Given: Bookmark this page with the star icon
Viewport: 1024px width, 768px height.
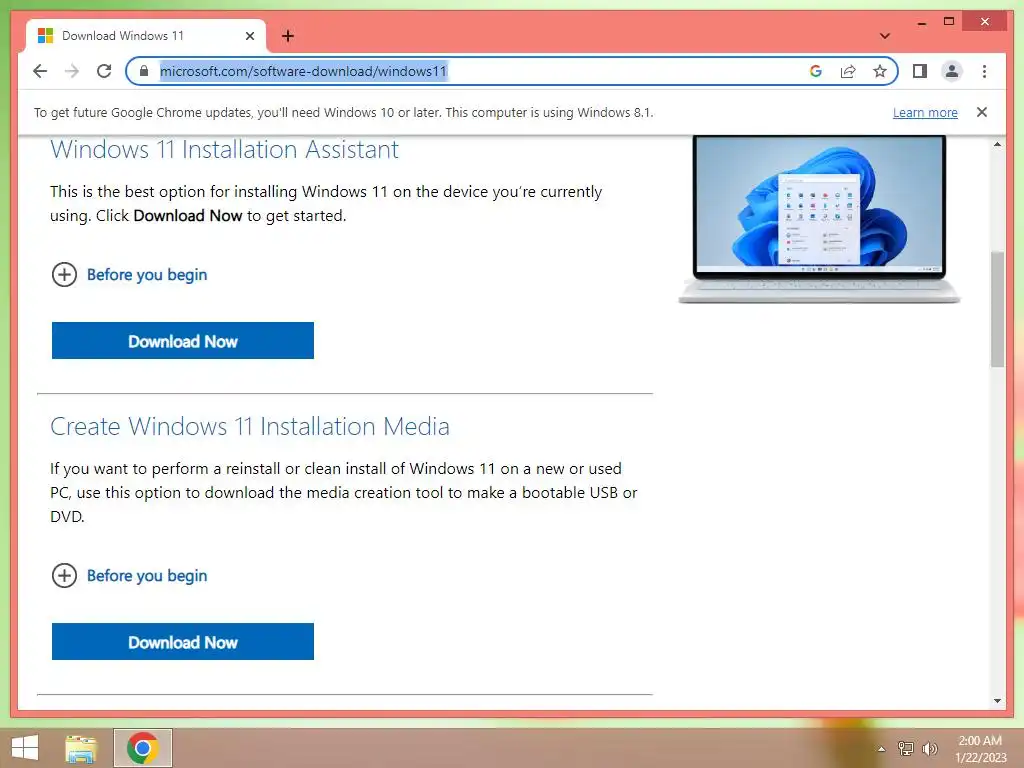Looking at the screenshot, I should (880, 71).
